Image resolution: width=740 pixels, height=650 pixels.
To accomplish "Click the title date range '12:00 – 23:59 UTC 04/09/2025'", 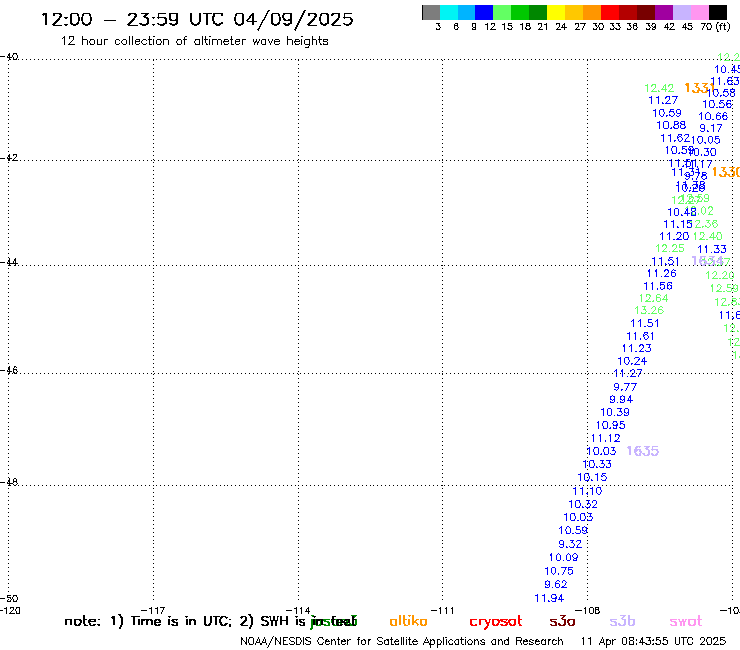I will pos(197,19).
